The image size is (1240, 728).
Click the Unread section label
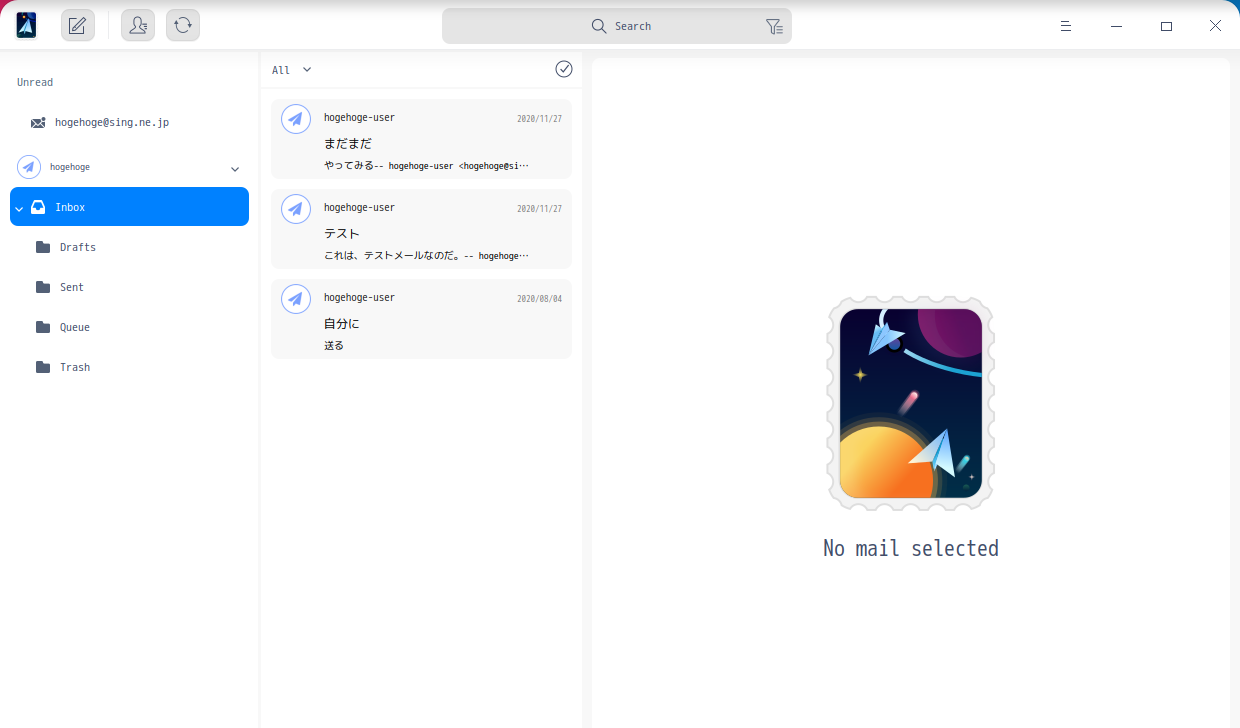click(35, 82)
